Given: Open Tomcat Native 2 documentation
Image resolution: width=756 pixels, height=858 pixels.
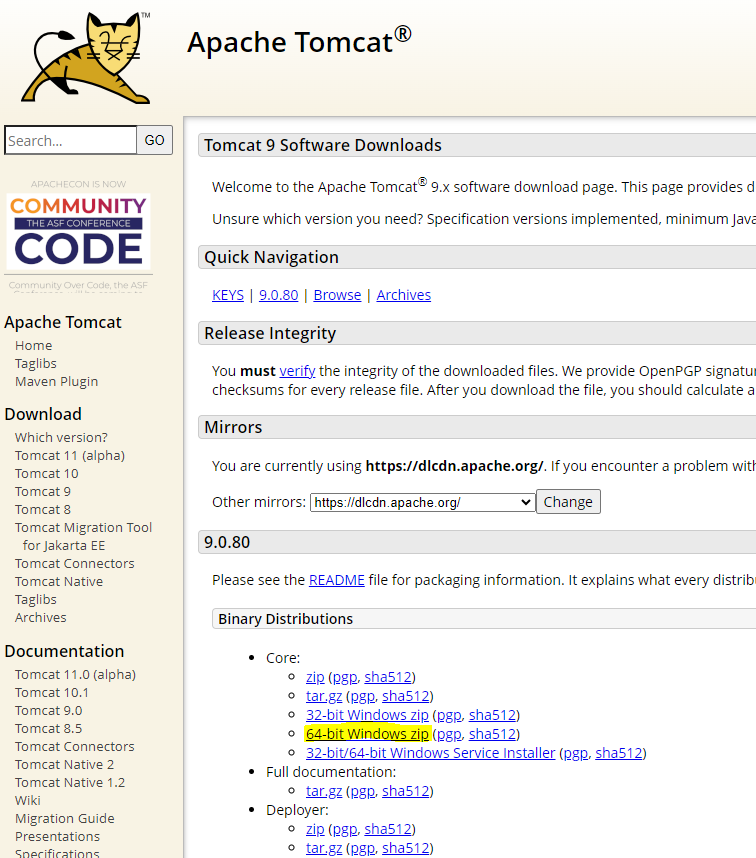Looking at the screenshot, I should coord(64,765).
